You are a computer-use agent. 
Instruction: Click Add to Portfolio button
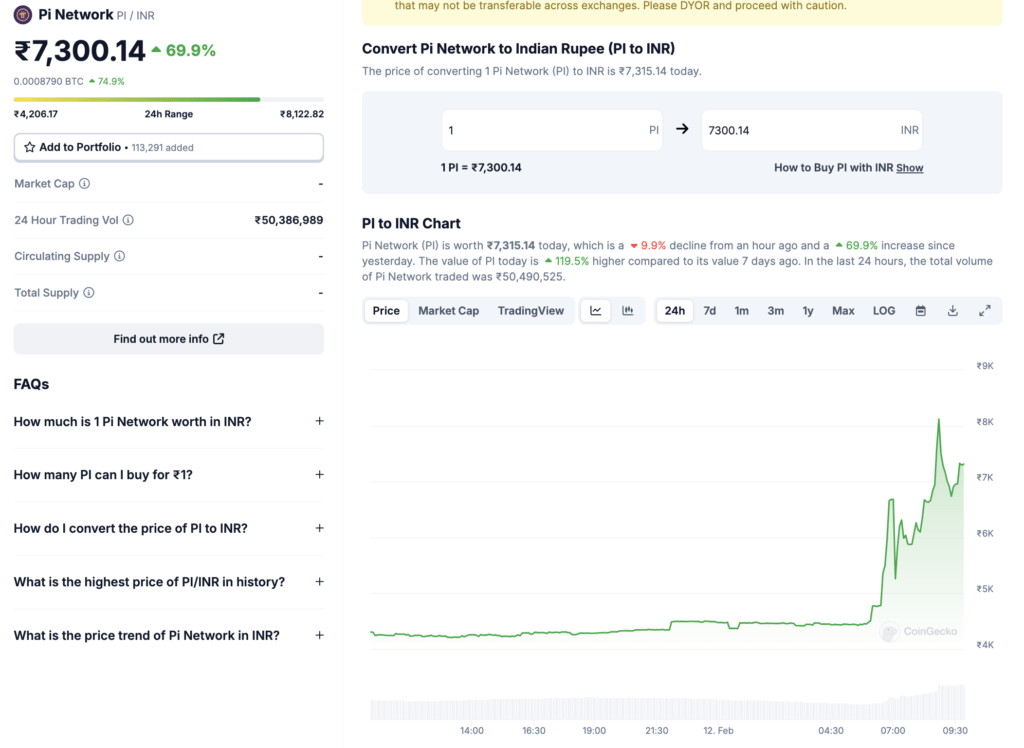tap(168, 148)
